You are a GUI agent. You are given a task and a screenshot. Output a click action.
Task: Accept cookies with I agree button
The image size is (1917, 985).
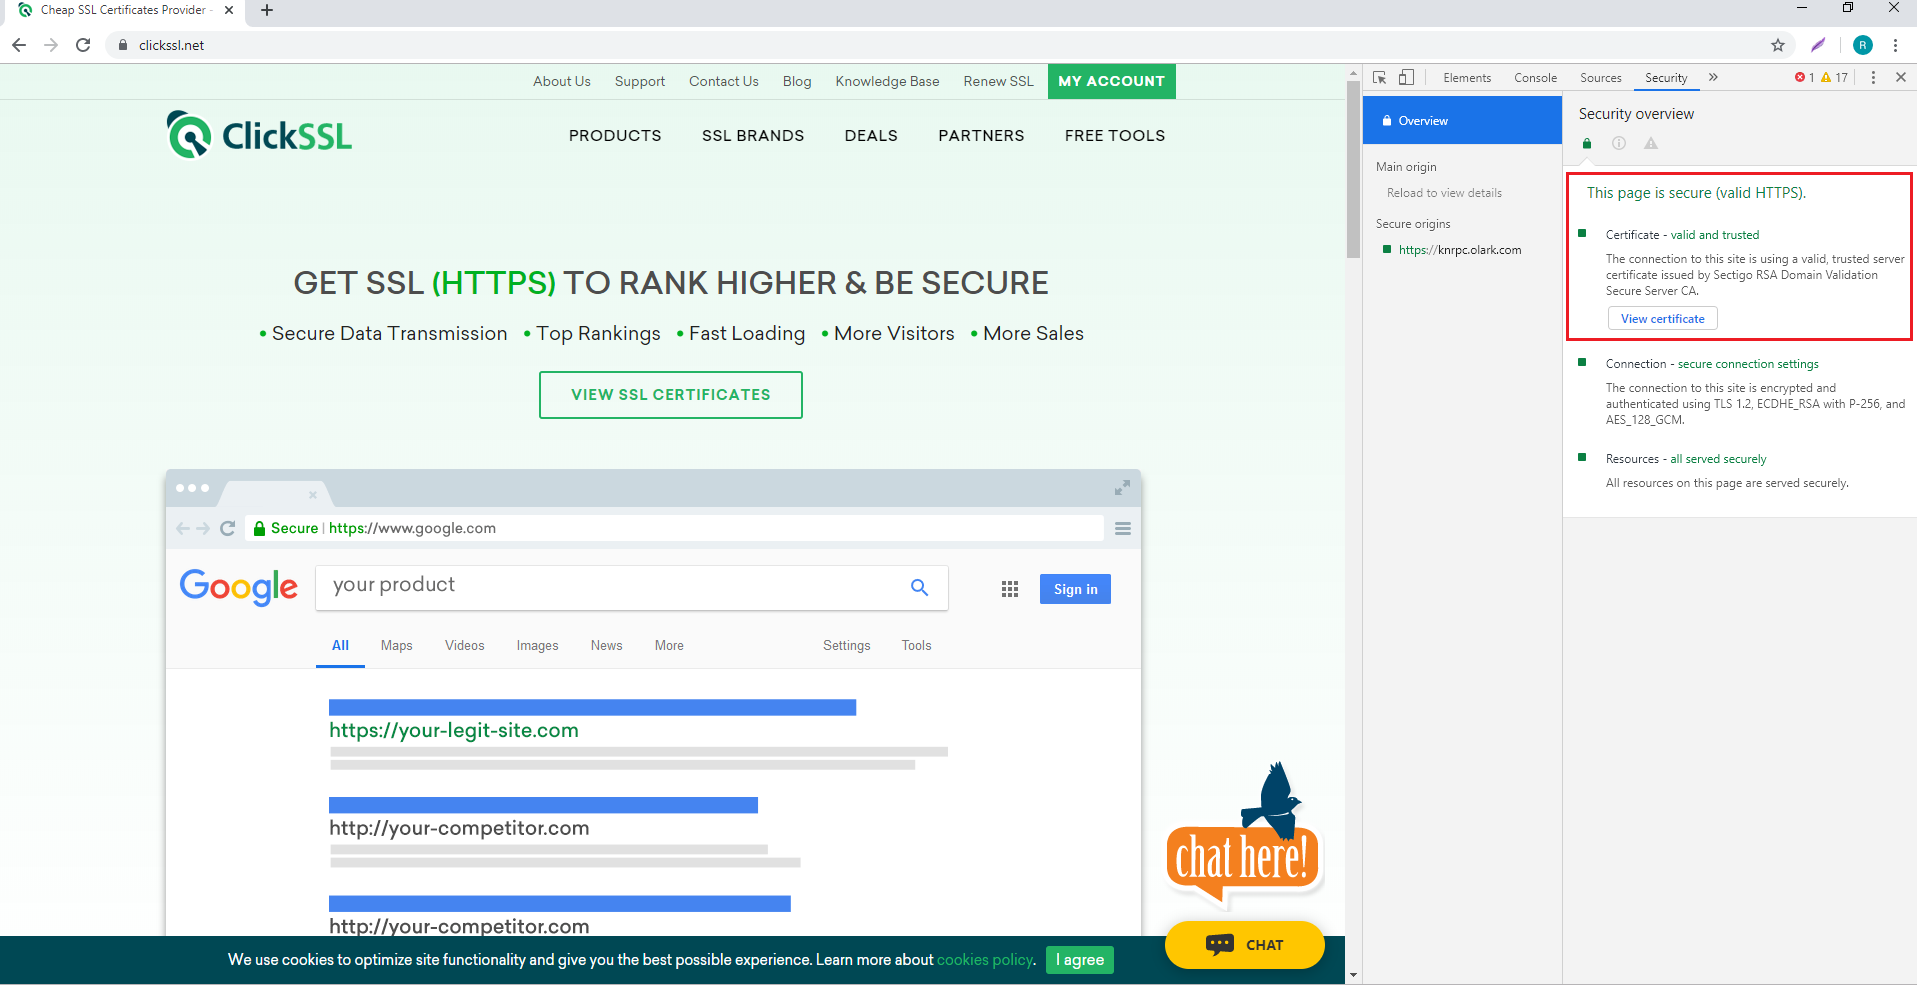click(x=1080, y=960)
